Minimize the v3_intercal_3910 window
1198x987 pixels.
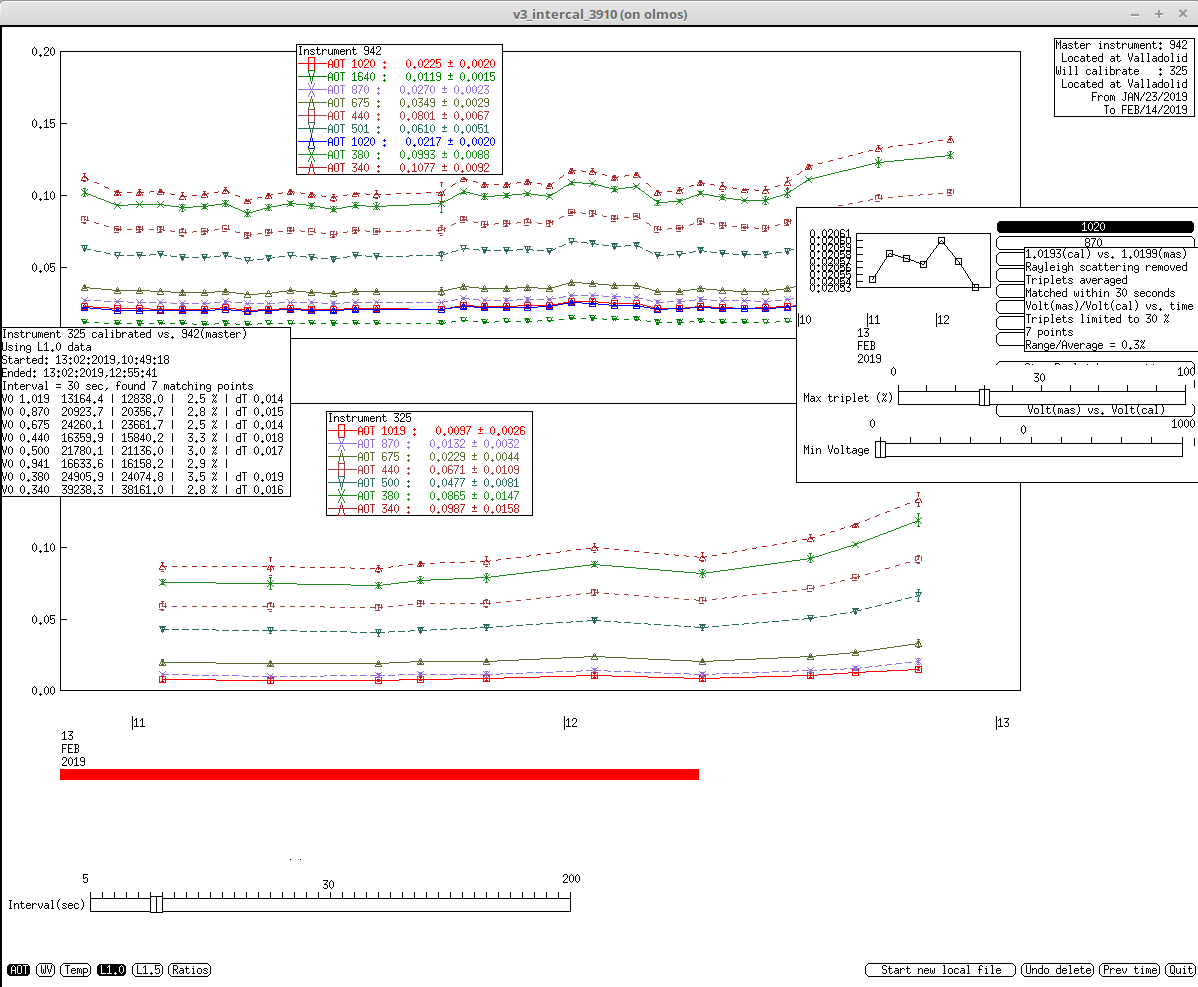1135,14
